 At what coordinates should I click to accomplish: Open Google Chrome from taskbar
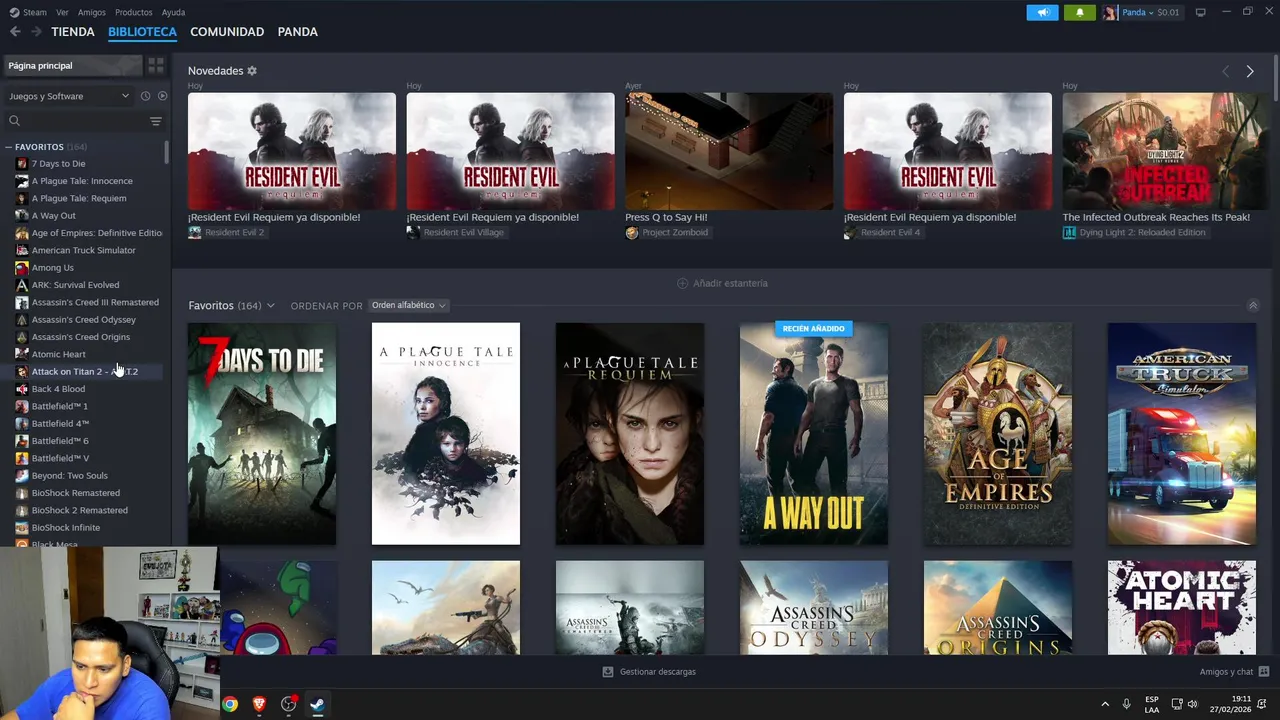tap(230, 704)
